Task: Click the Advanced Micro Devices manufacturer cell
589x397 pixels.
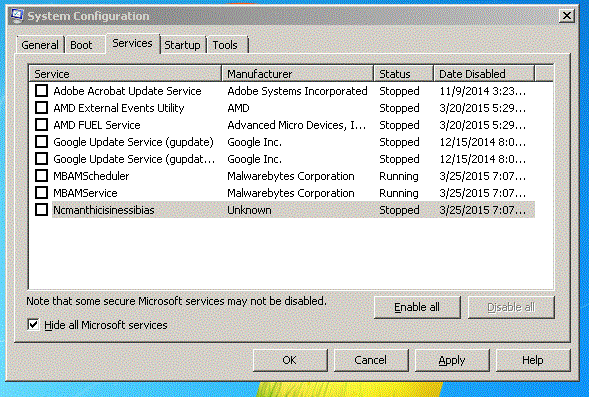Action: [296, 125]
